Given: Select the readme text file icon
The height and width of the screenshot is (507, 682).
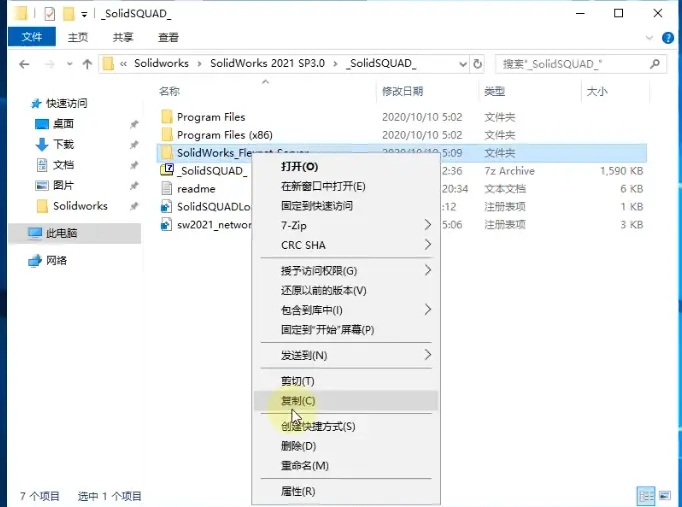Looking at the screenshot, I should point(167,188).
